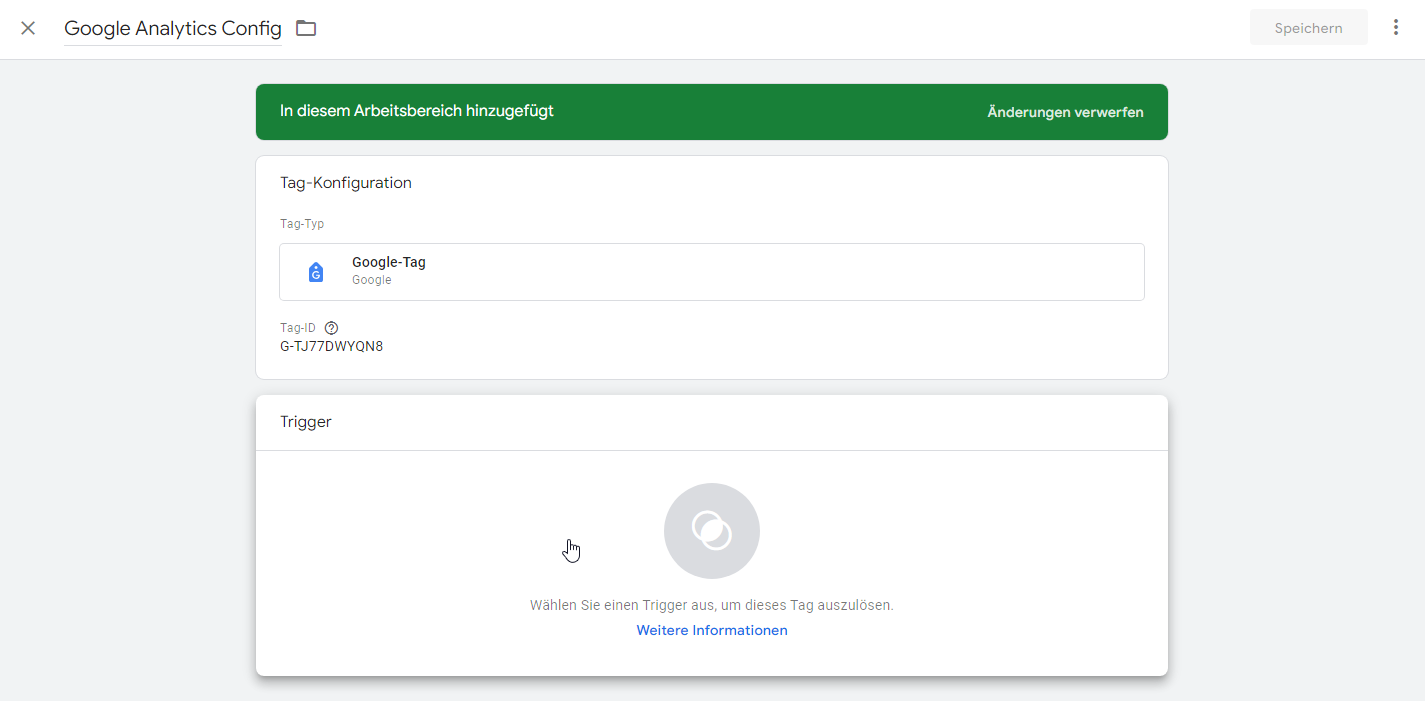
Task: Click the Trigger section heading
Action: tap(306, 422)
